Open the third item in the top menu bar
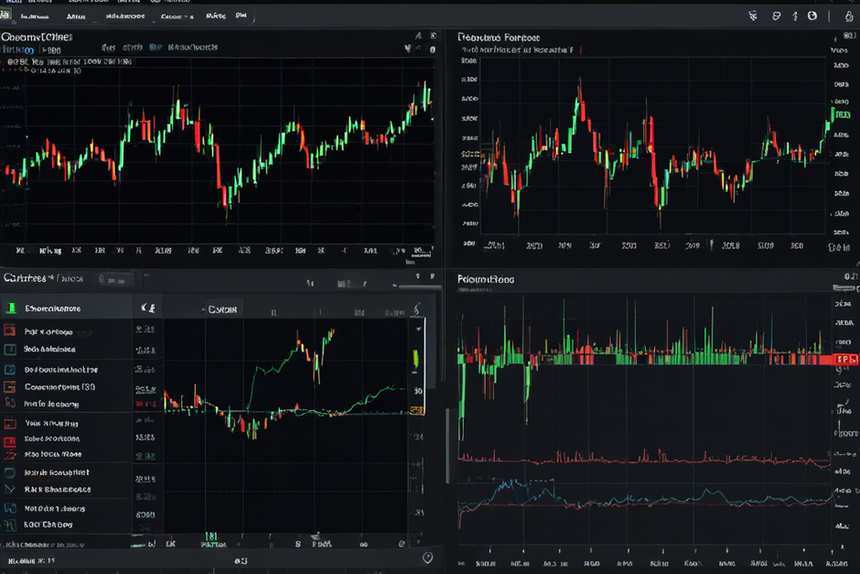The width and height of the screenshot is (860, 574). [125, 16]
